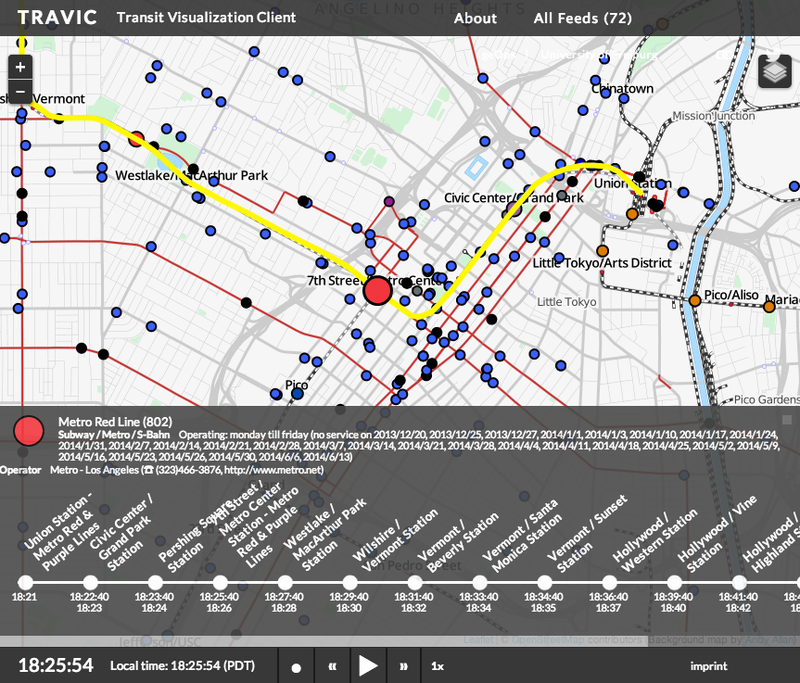
Task: Zoom out on the map
Action: (x=20, y=92)
